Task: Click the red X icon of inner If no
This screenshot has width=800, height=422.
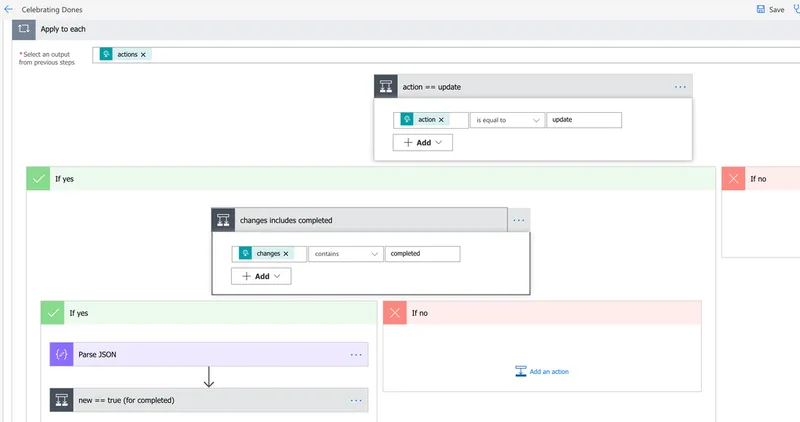Action: coord(395,313)
